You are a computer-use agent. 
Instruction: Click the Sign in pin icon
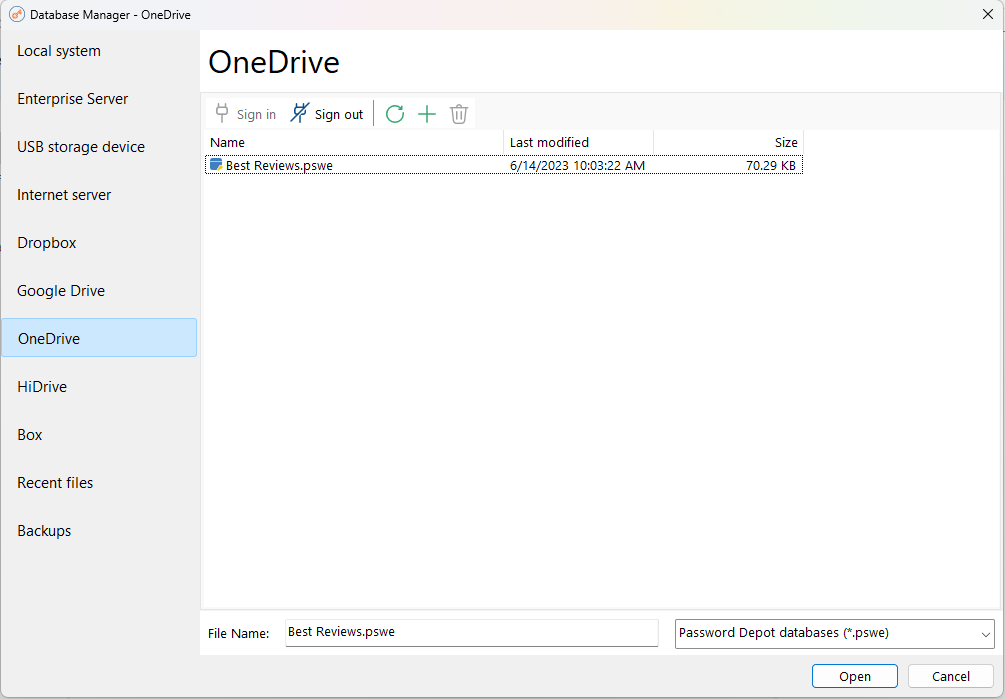click(x=224, y=113)
